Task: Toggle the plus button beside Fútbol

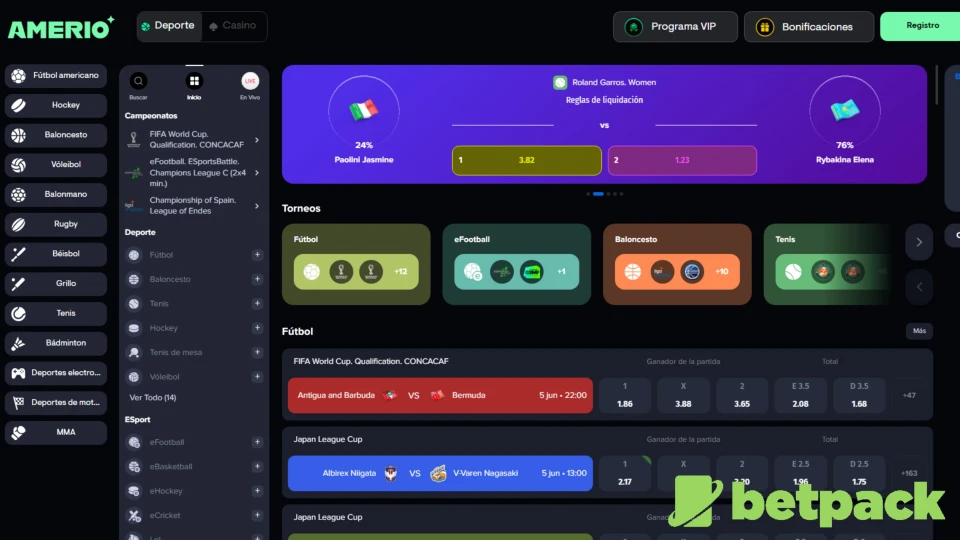Action: 257,255
